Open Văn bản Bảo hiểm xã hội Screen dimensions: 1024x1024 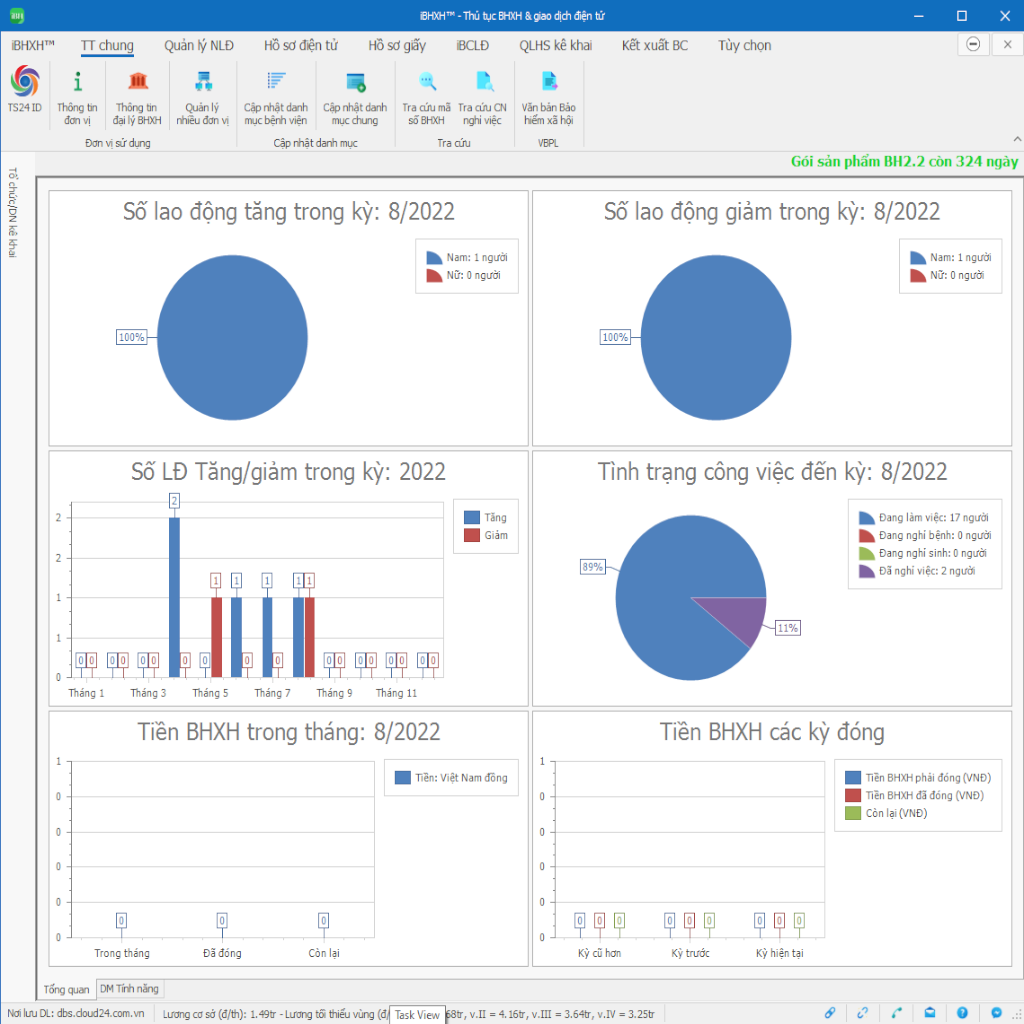[549, 96]
